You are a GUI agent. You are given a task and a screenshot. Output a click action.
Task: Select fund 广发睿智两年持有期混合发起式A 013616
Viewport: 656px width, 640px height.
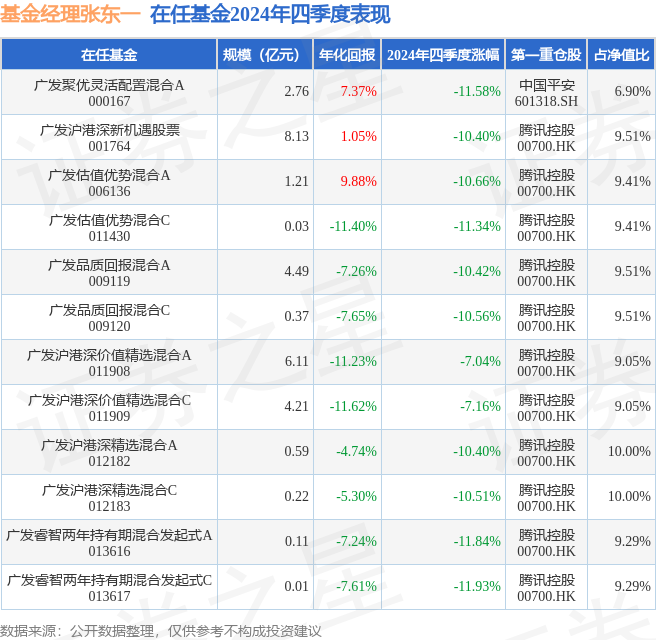coord(109,543)
